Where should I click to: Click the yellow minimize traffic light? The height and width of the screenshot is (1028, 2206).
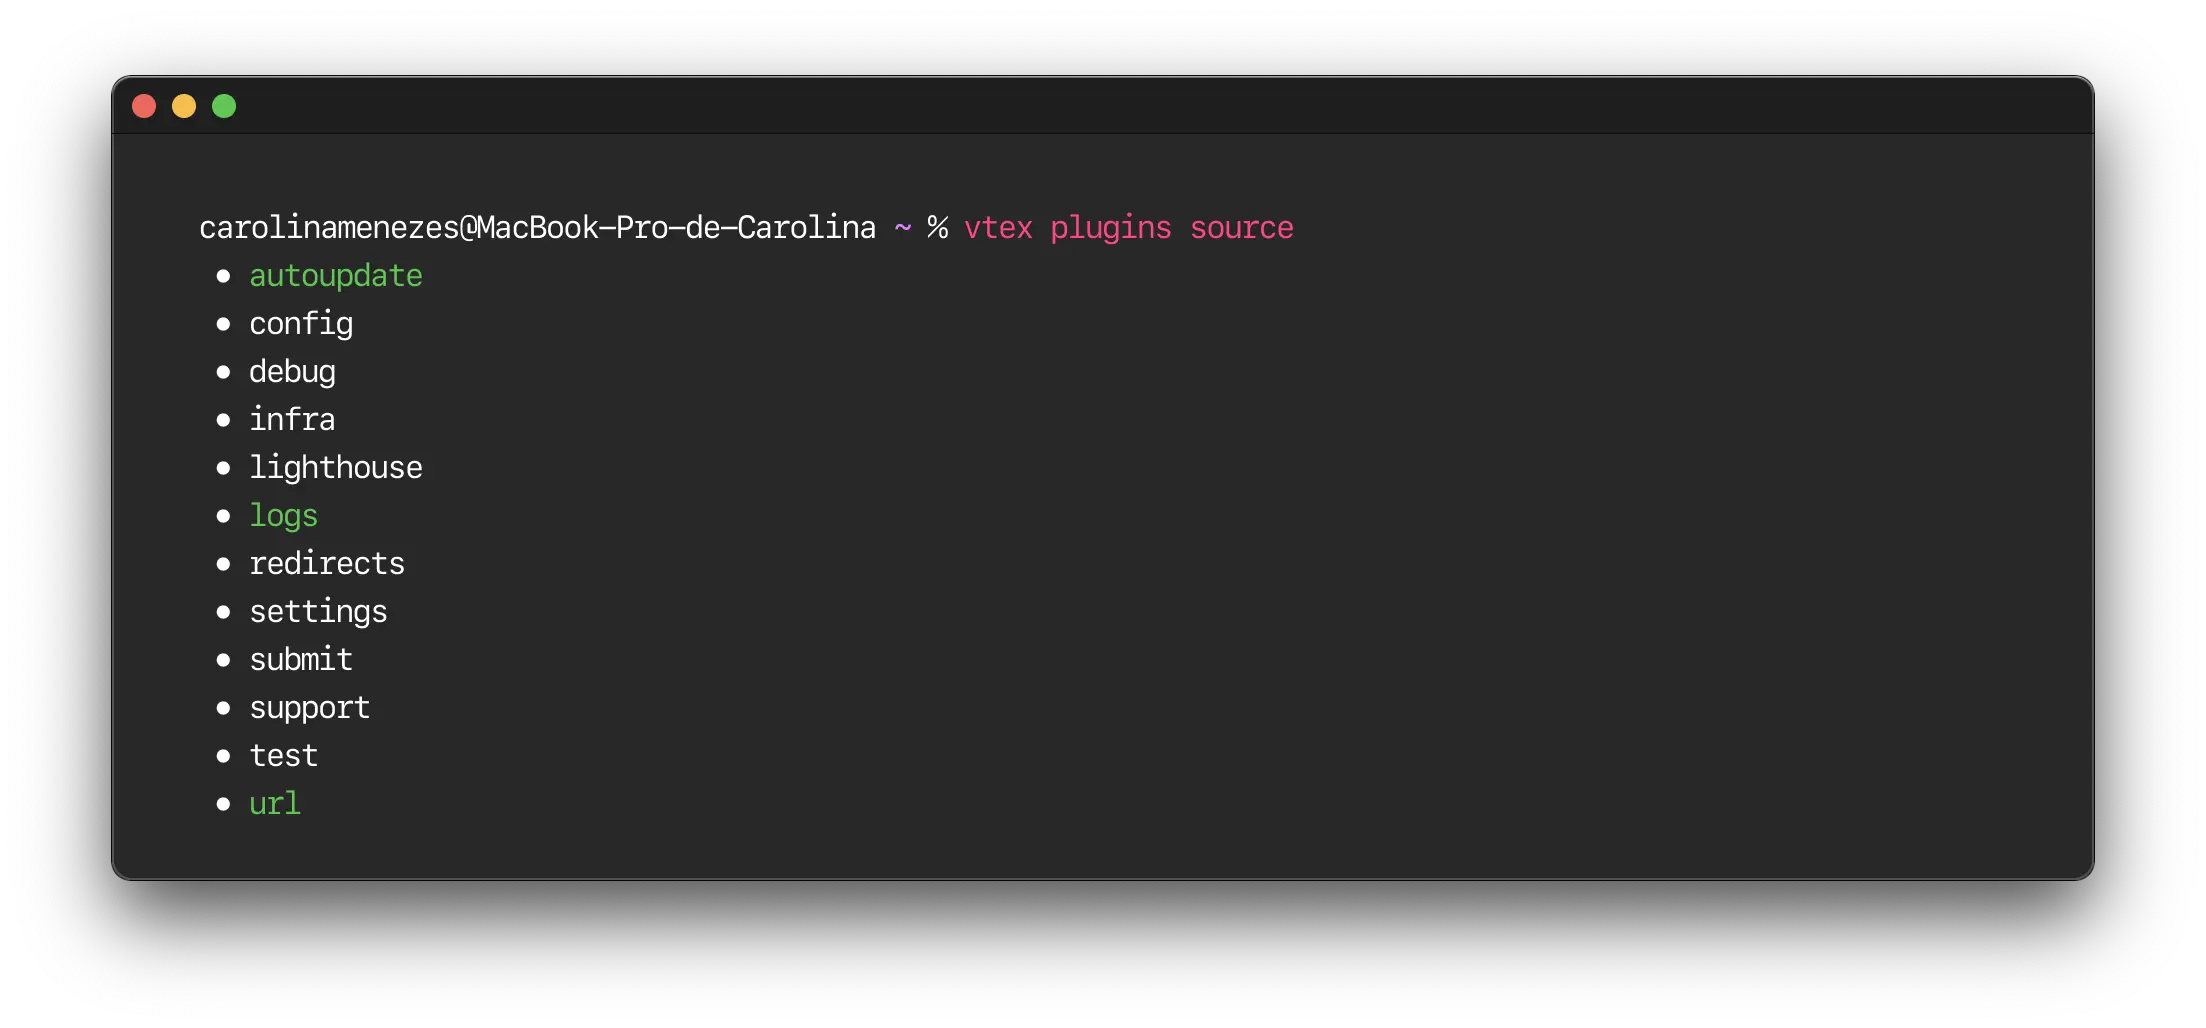[184, 105]
